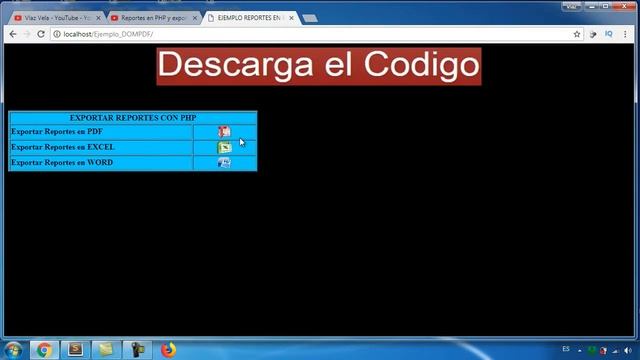Click the green tray icon

tap(591, 350)
